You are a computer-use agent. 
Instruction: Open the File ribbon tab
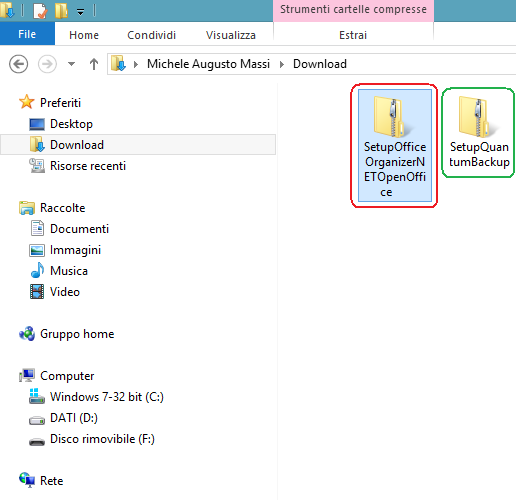27,34
